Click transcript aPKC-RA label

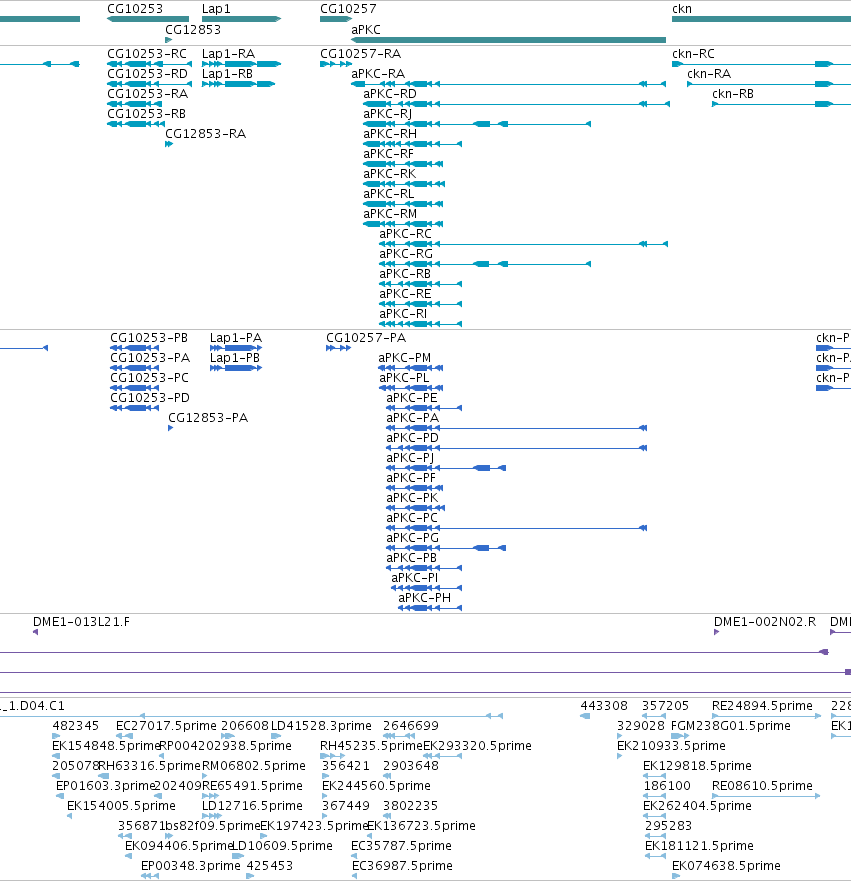378,74
